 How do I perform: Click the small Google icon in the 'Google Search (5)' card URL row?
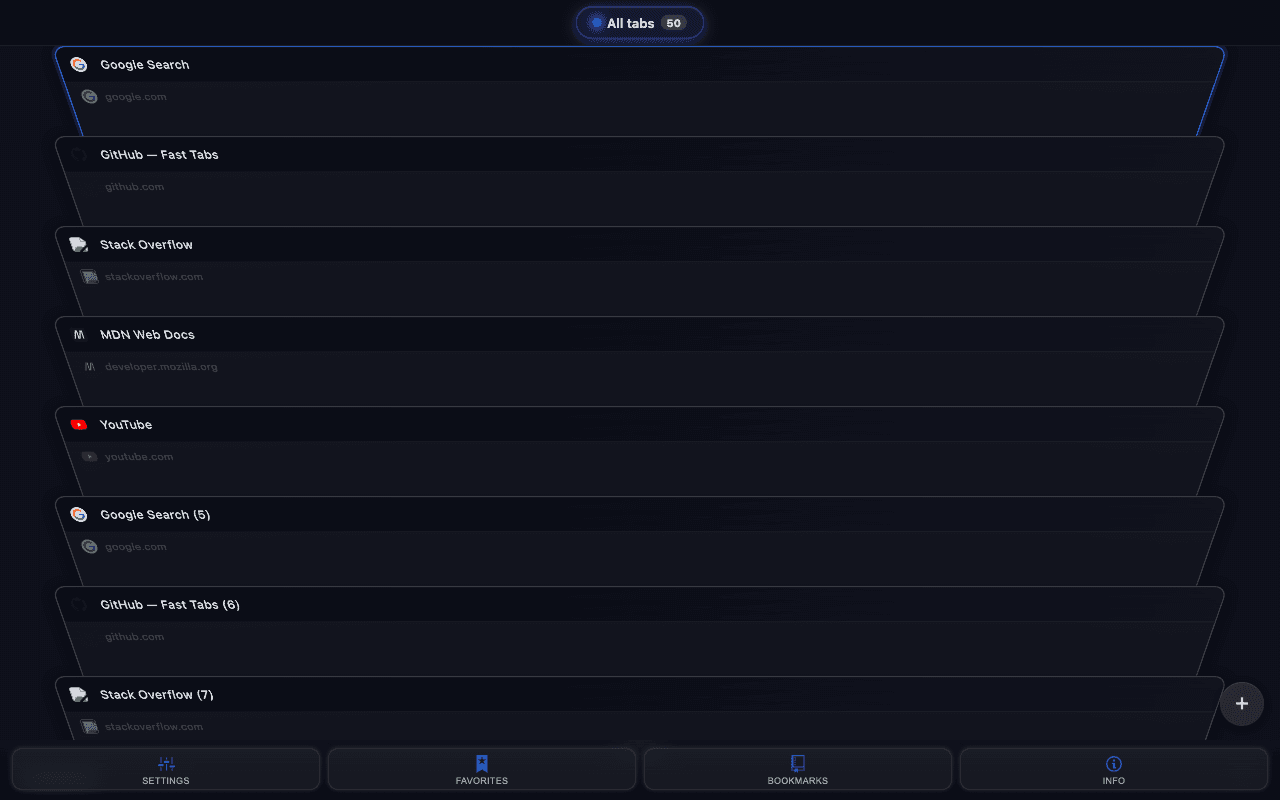(89, 547)
